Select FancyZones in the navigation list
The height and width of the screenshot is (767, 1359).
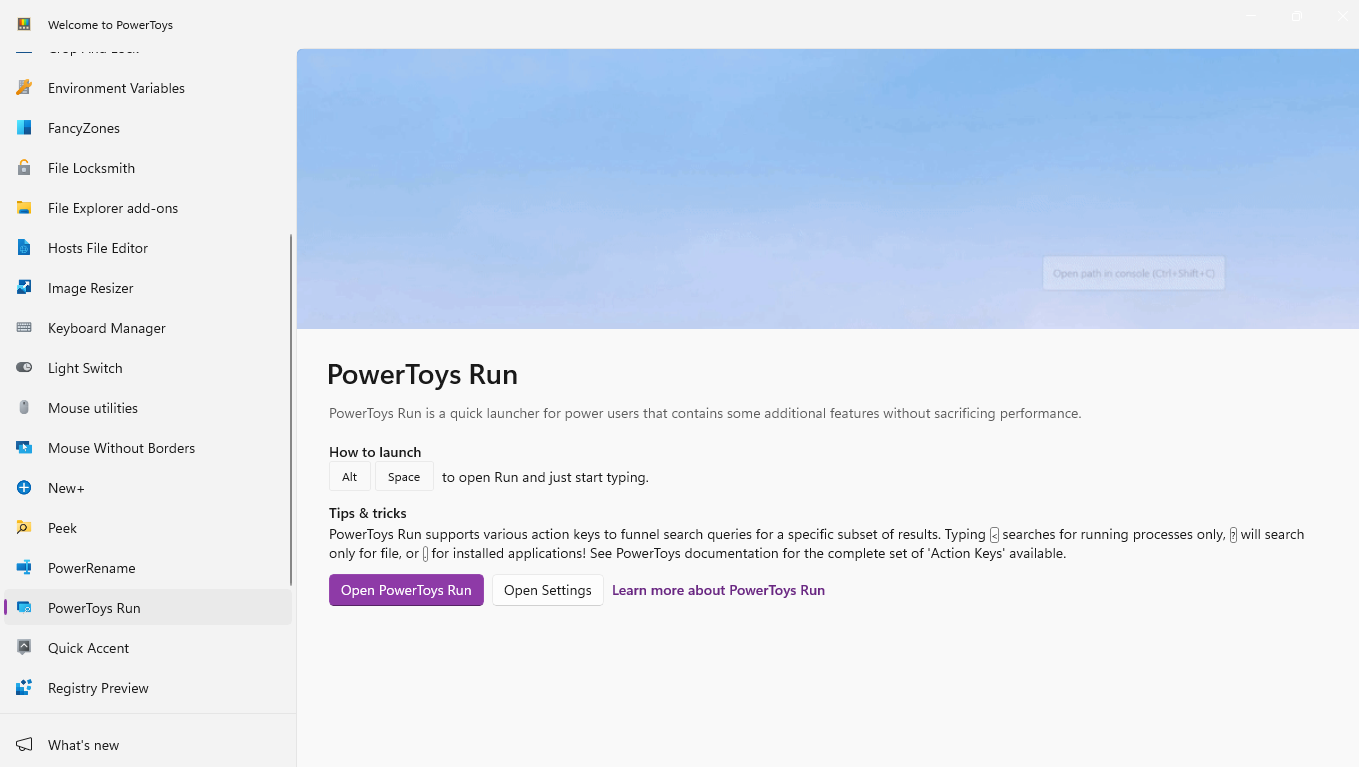[x=148, y=128]
